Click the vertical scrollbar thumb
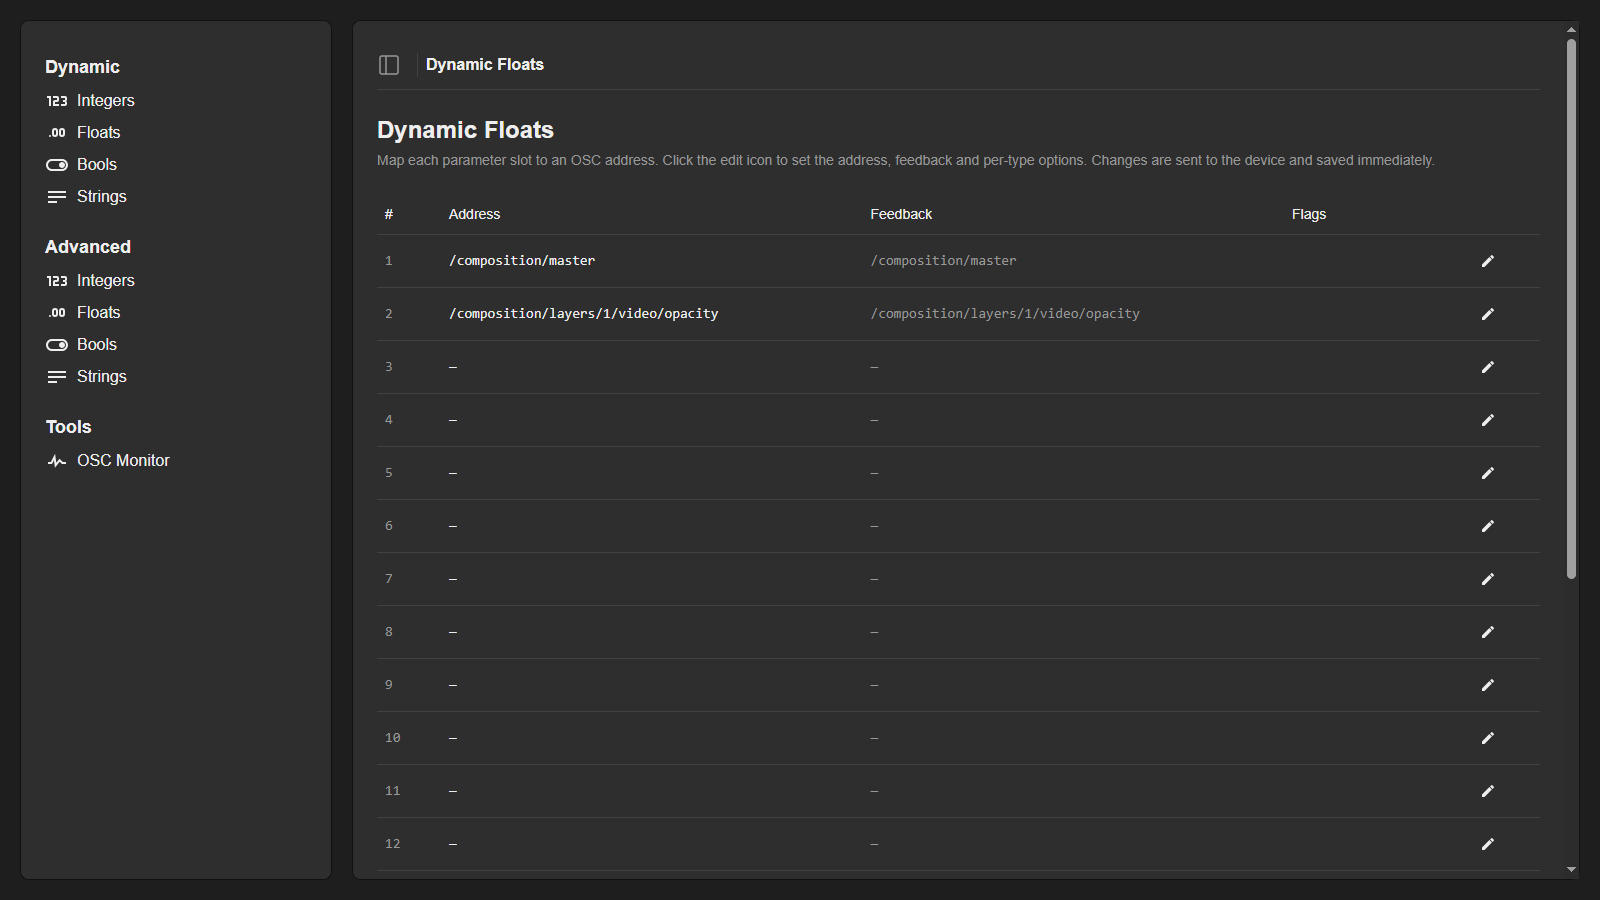 coord(1571,309)
